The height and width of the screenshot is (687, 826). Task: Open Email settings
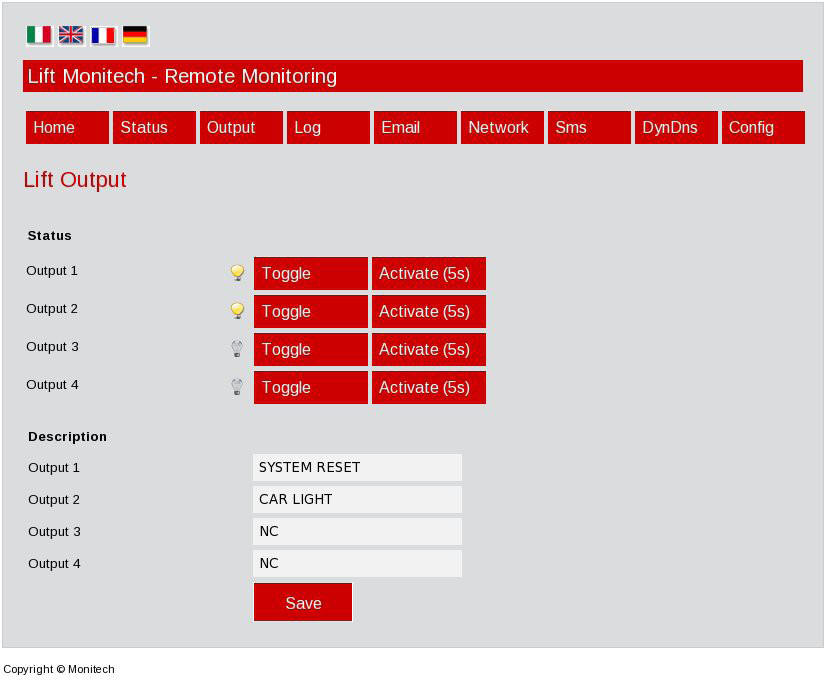click(415, 127)
